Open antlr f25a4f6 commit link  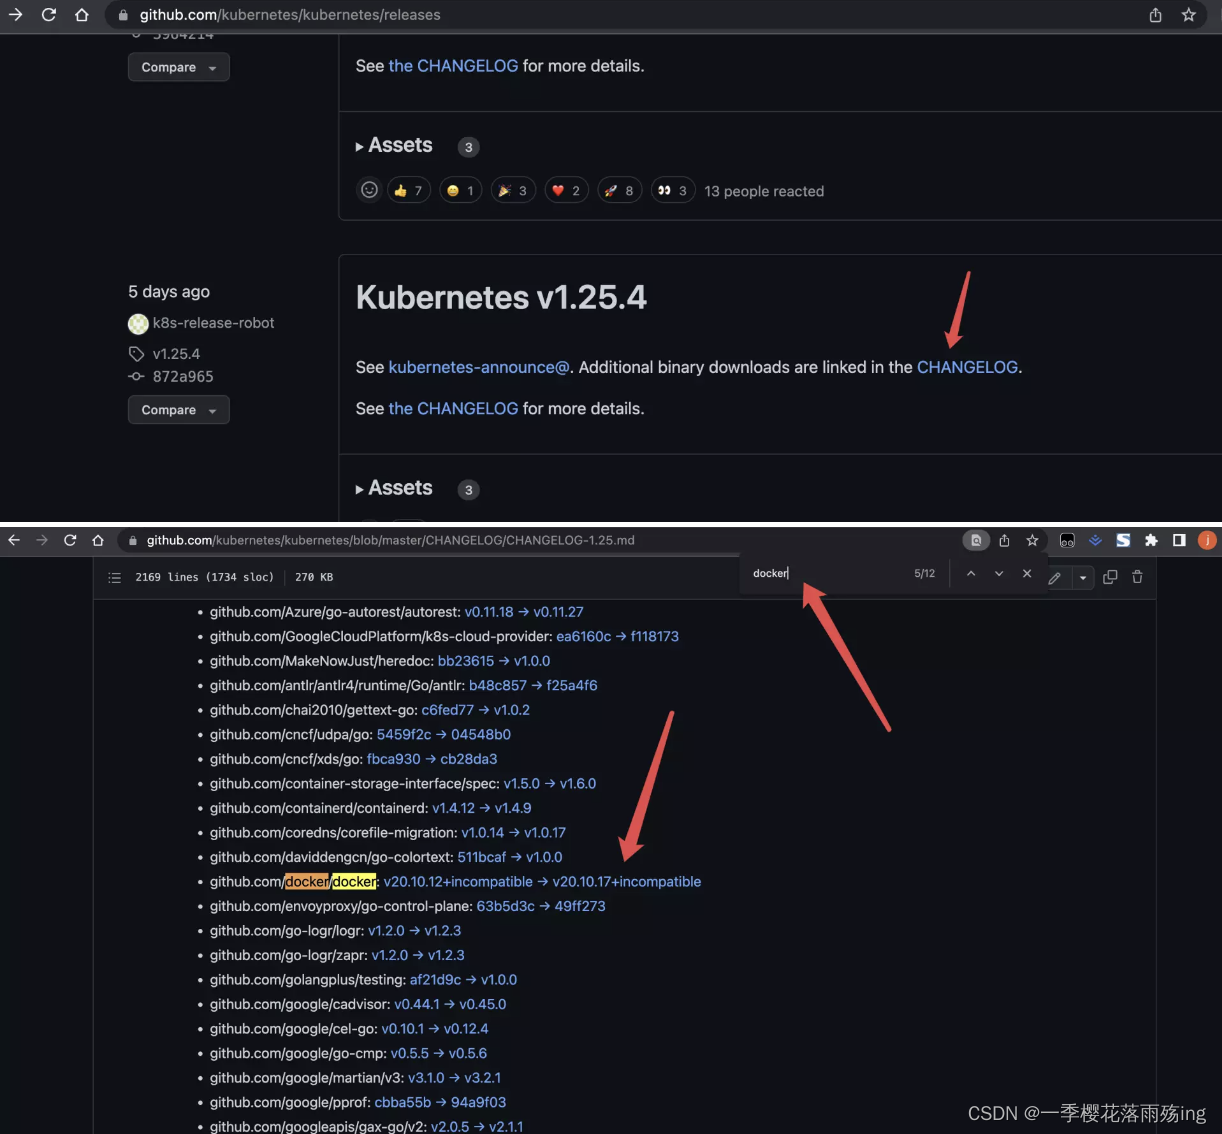(572, 685)
